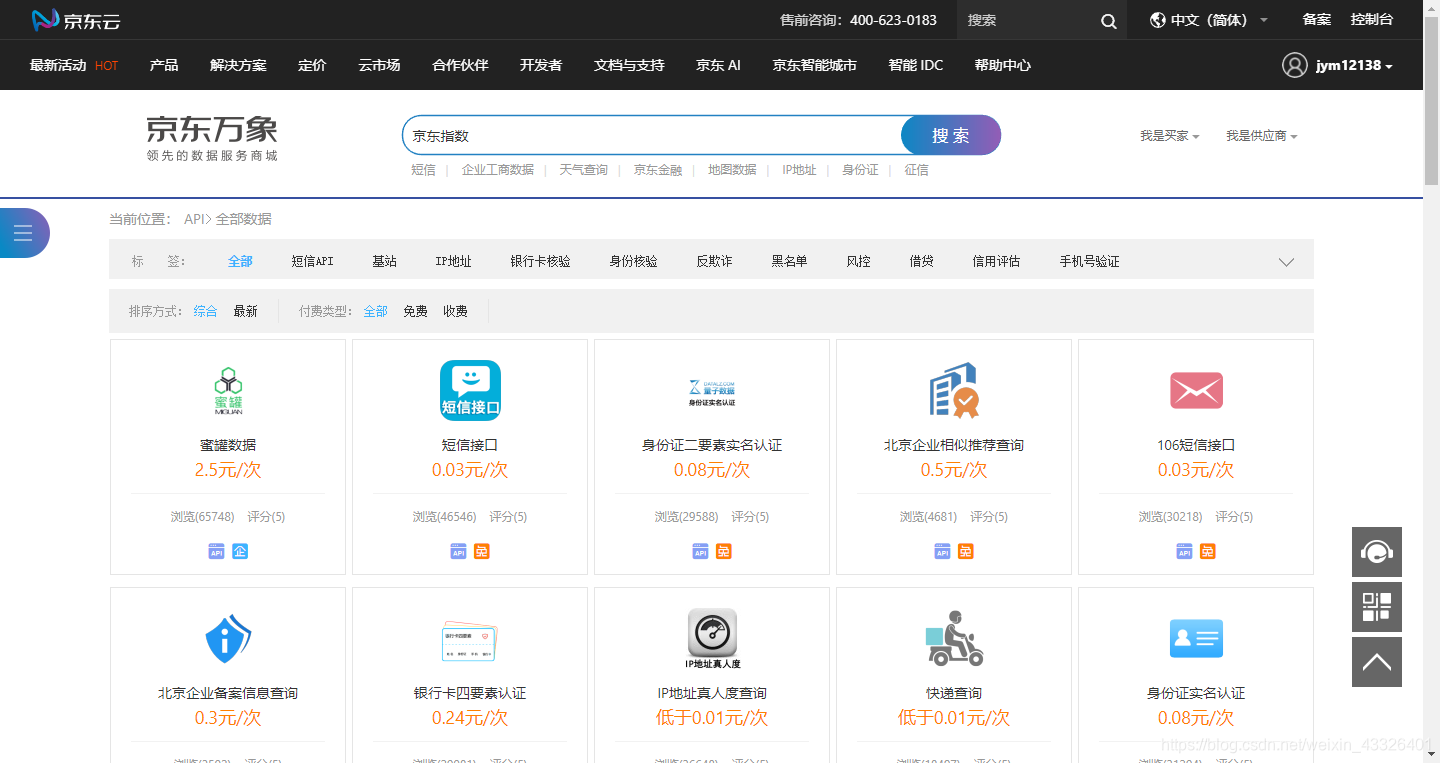Select the 手机号验证 tag filter
Viewport: 1440px width, 763px height.
pos(1089,261)
